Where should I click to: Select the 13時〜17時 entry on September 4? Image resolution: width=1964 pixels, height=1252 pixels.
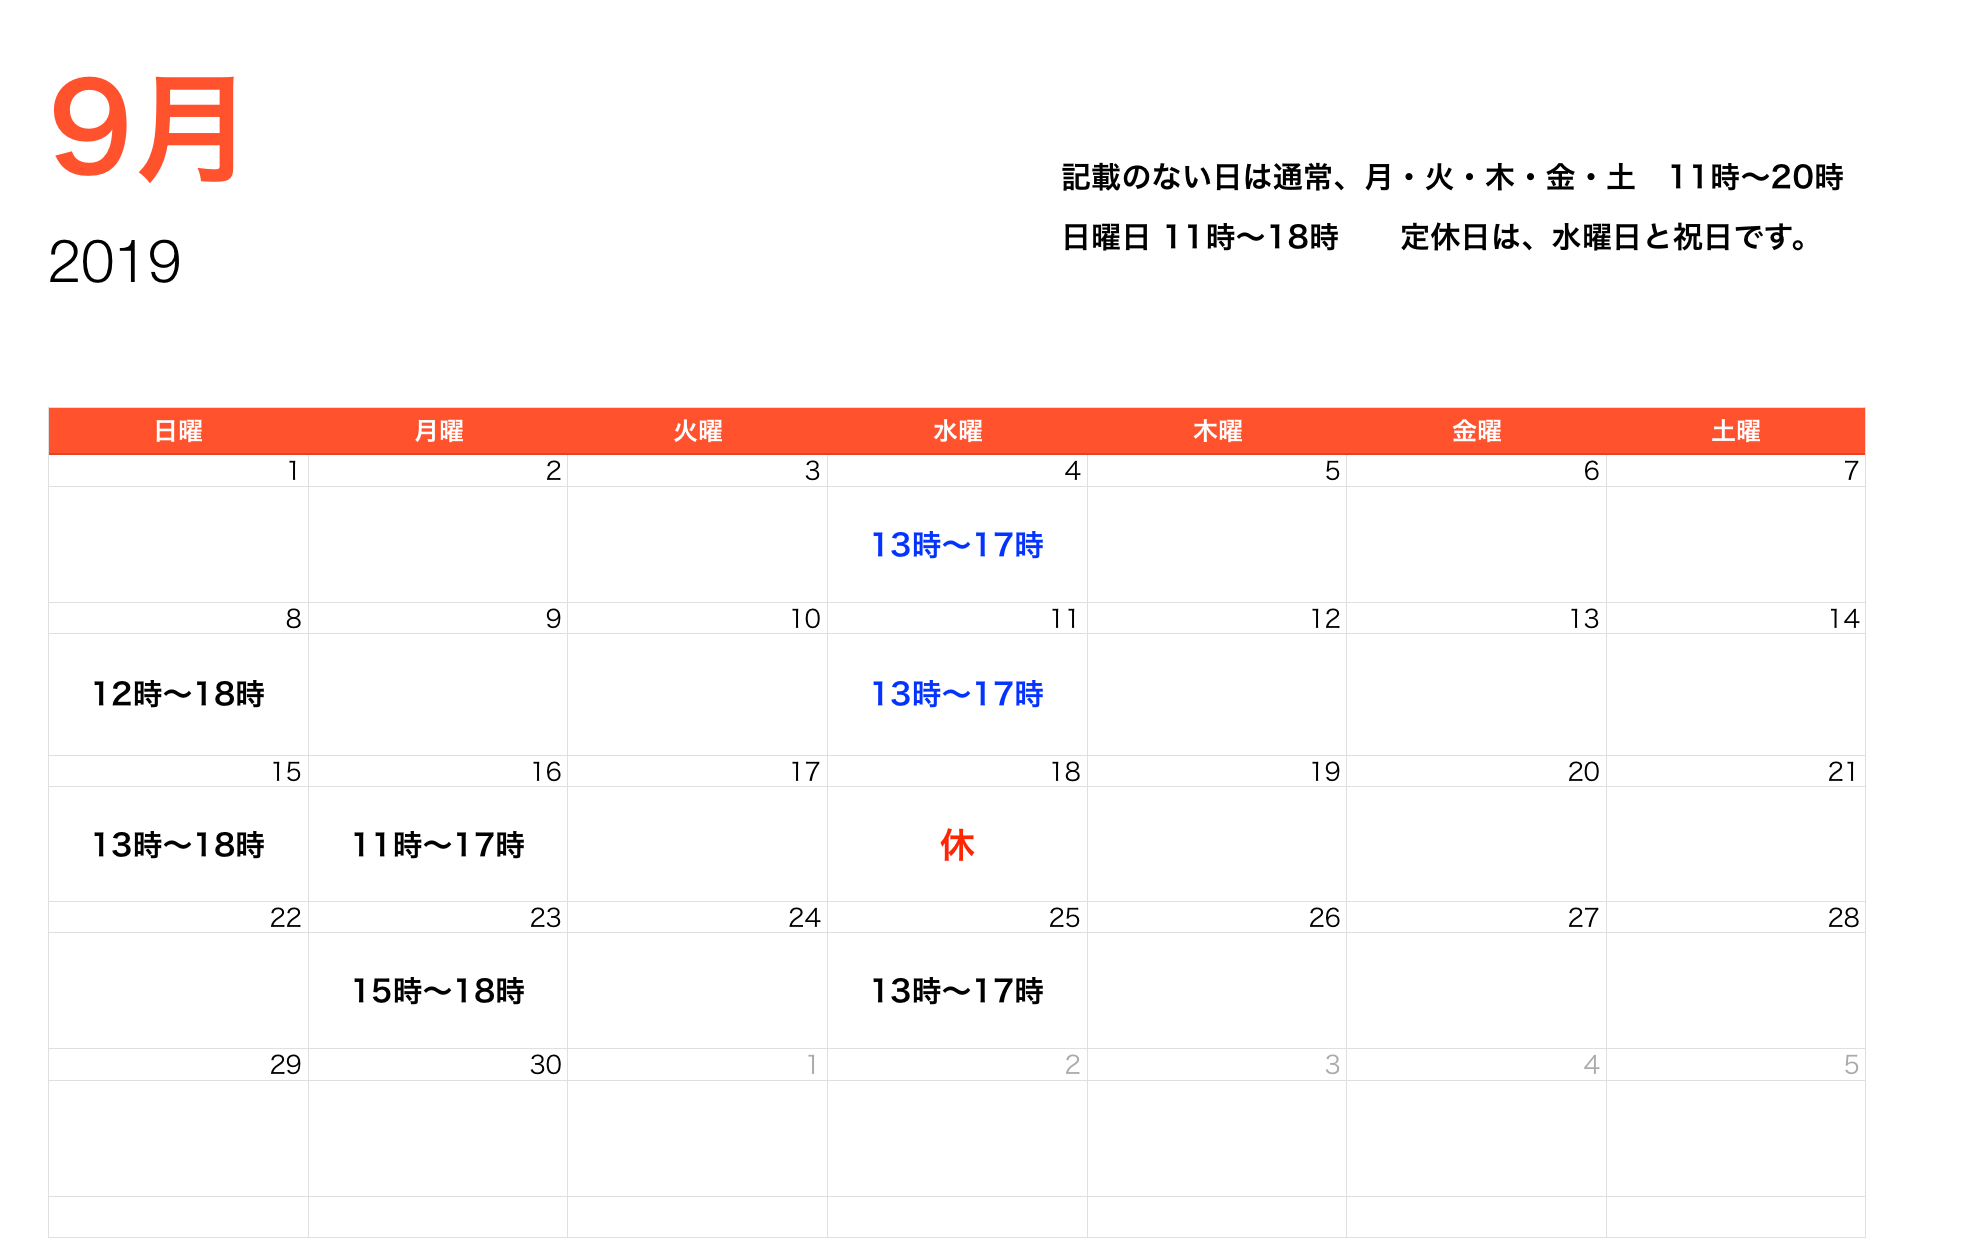957,545
